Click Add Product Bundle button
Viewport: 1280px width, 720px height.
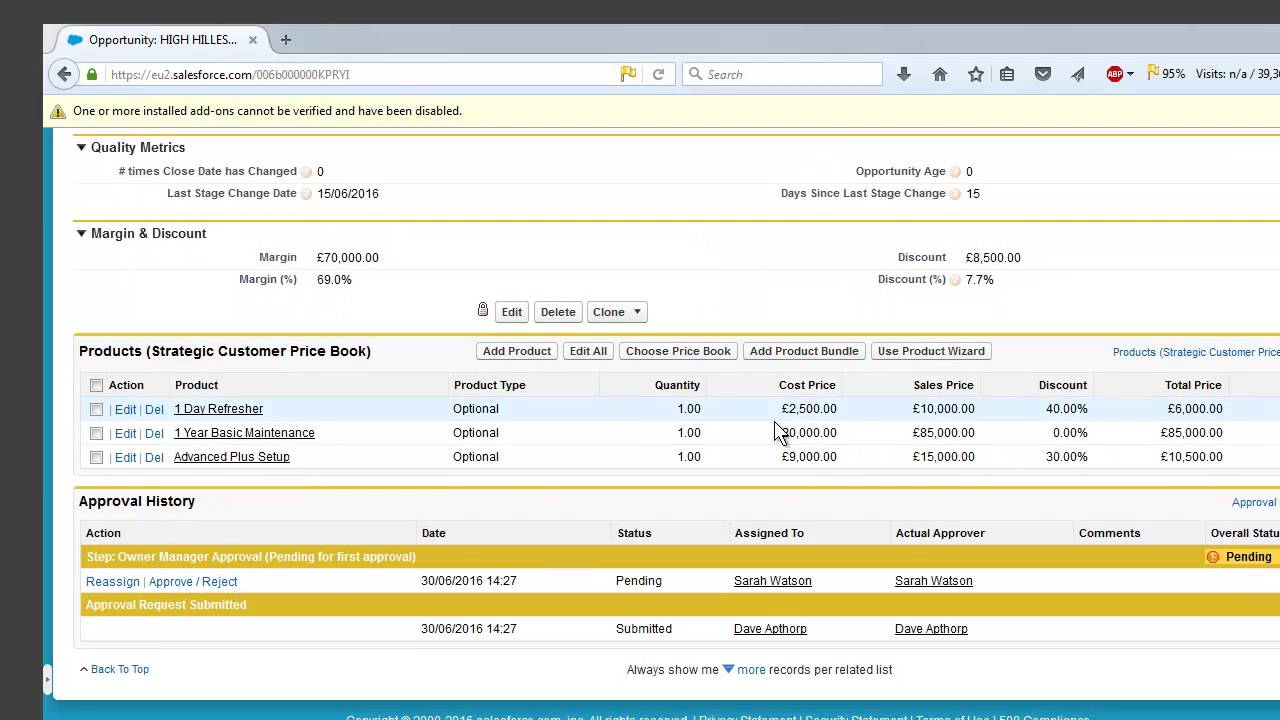[x=804, y=351]
